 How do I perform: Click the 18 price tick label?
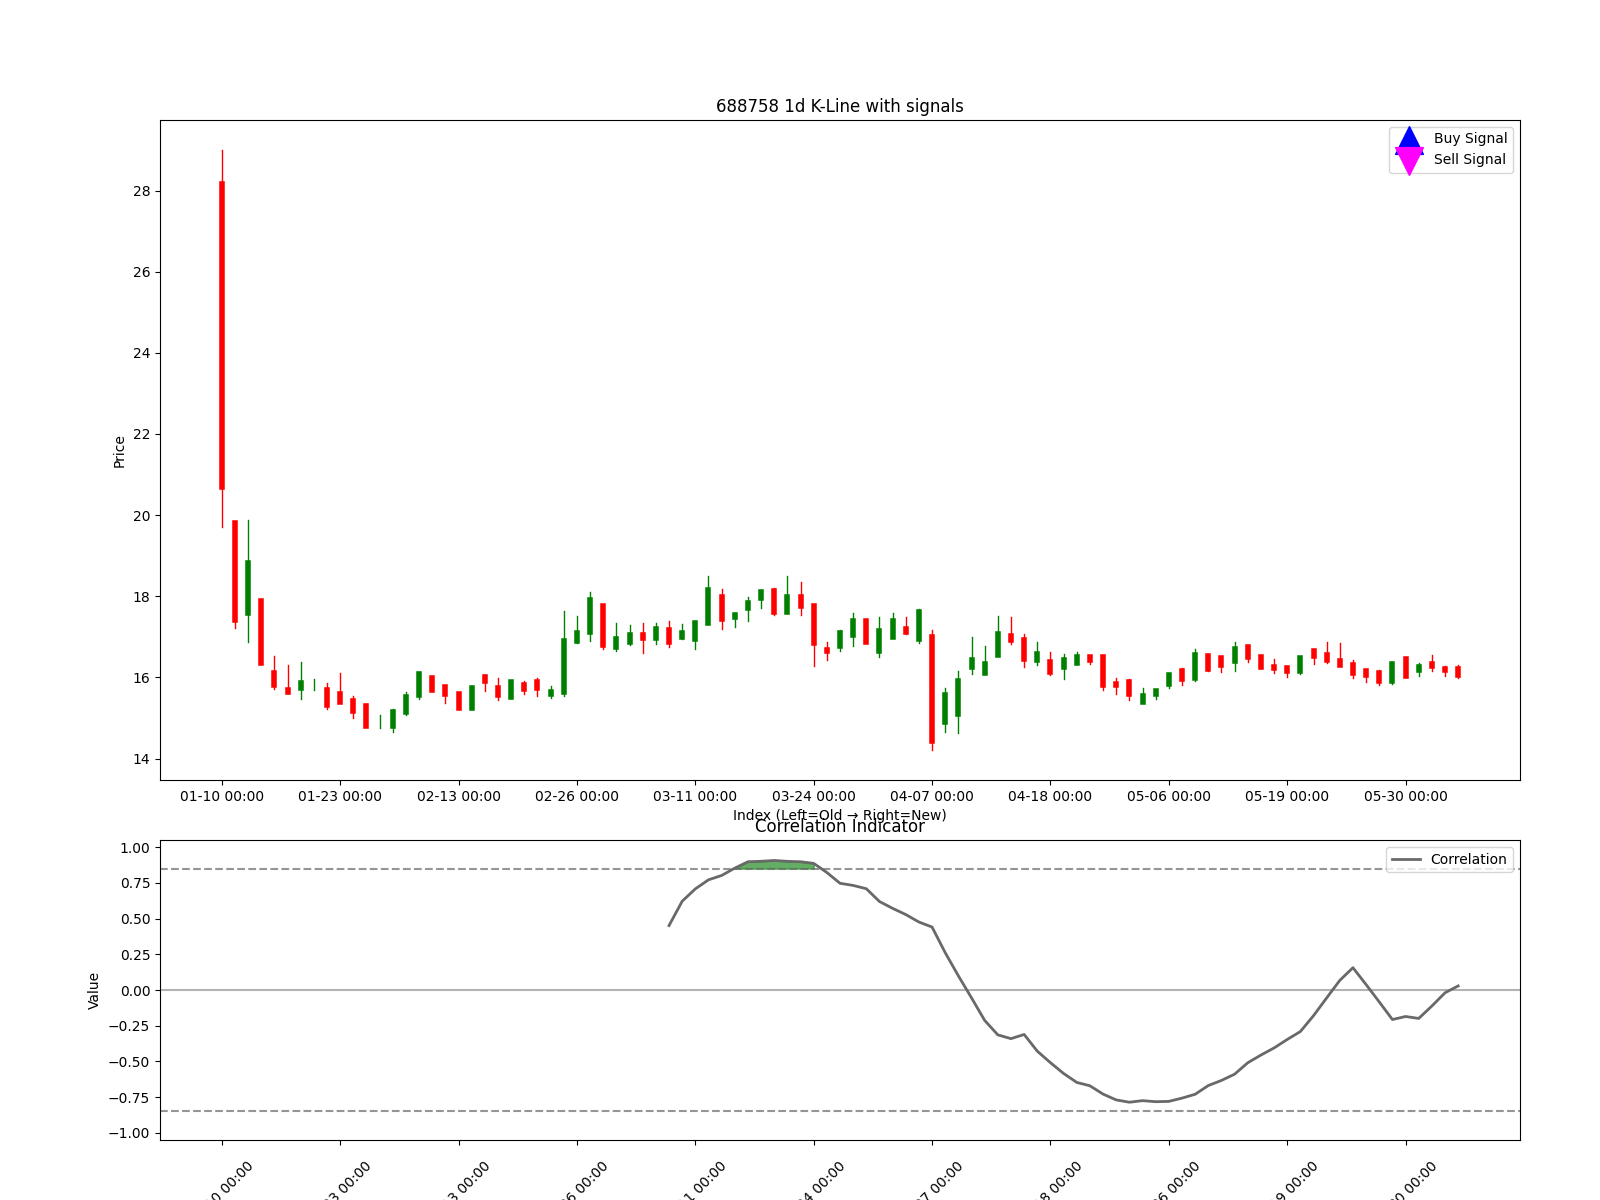(142, 597)
